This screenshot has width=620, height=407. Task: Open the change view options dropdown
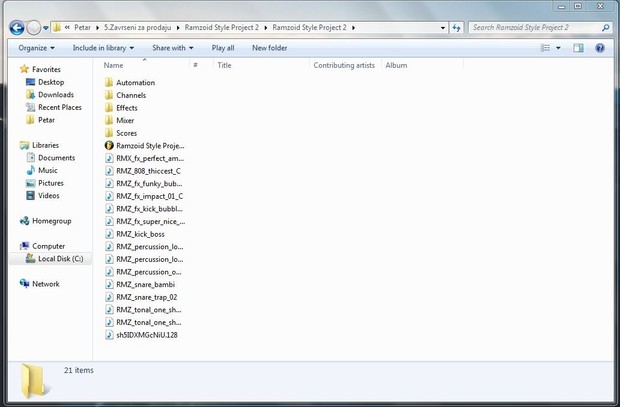click(x=558, y=47)
